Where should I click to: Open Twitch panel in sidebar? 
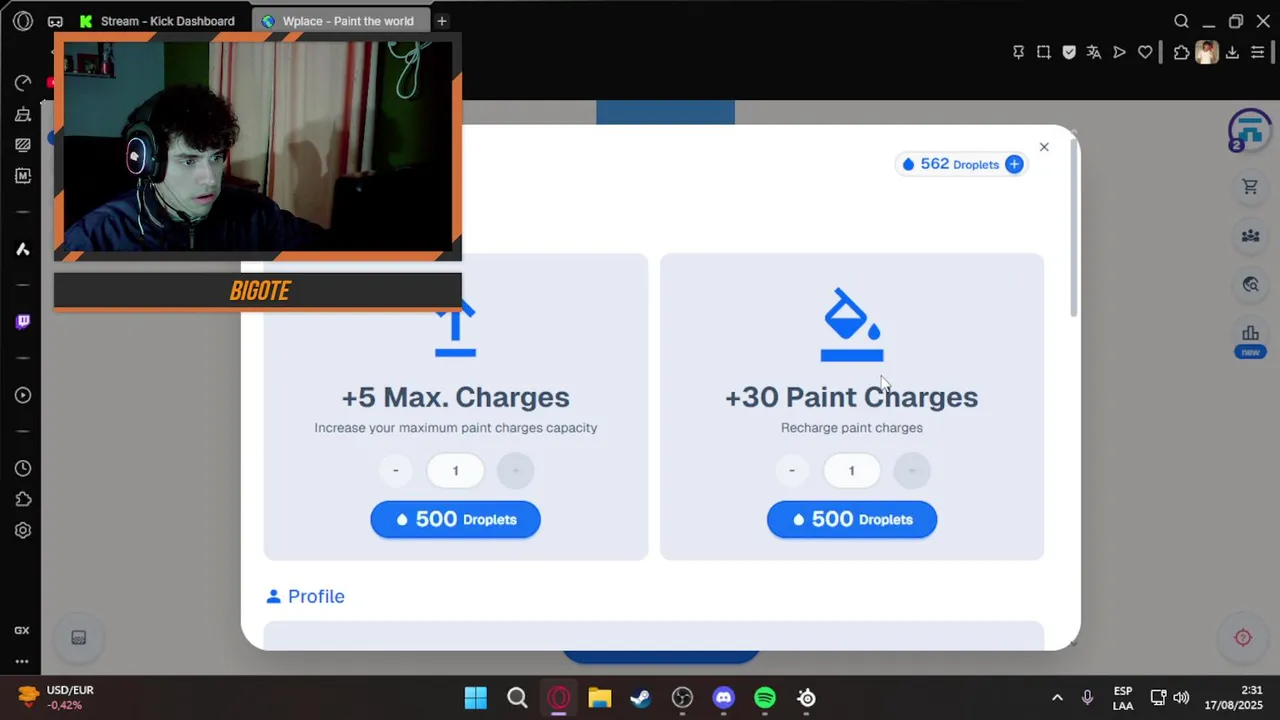click(23, 321)
